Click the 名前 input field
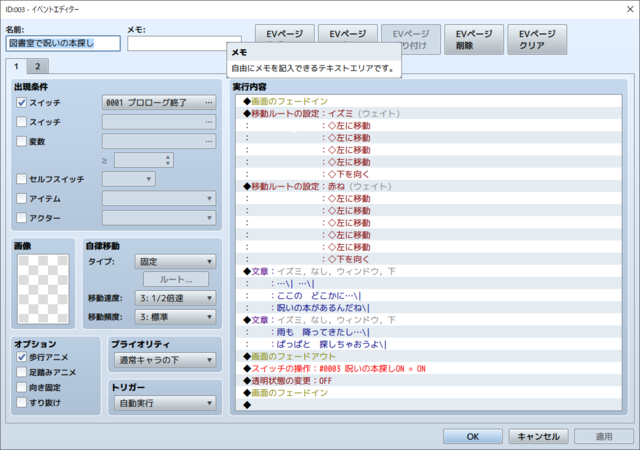The width and height of the screenshot is (640, 450). tap(63, 43)
